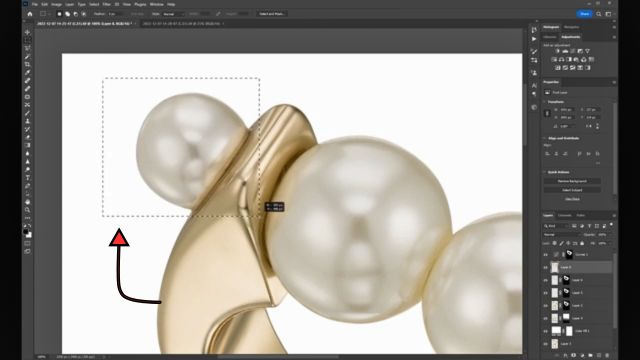The image size is (640, 360).
Task: Open the Filter menu
Action: pyautogui.click(x=107, y=4)
